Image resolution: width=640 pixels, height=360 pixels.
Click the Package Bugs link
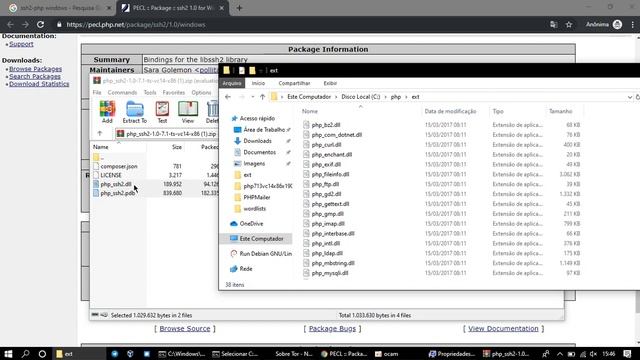[x=332, y=329]
